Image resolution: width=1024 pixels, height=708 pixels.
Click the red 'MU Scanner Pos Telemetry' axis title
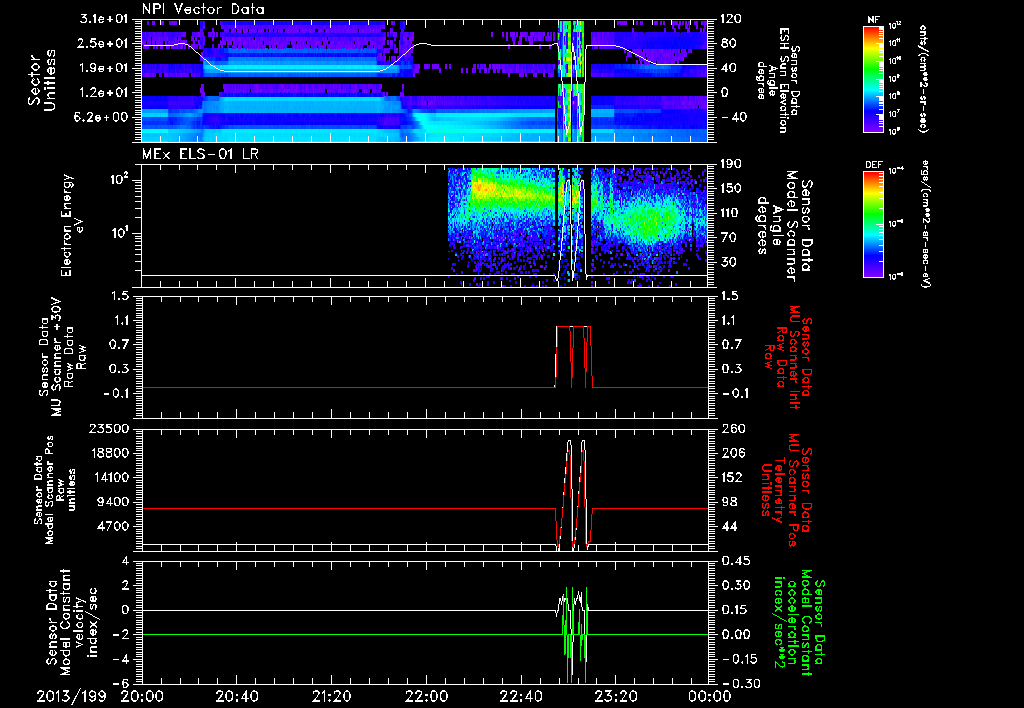[x=786, y=490]
